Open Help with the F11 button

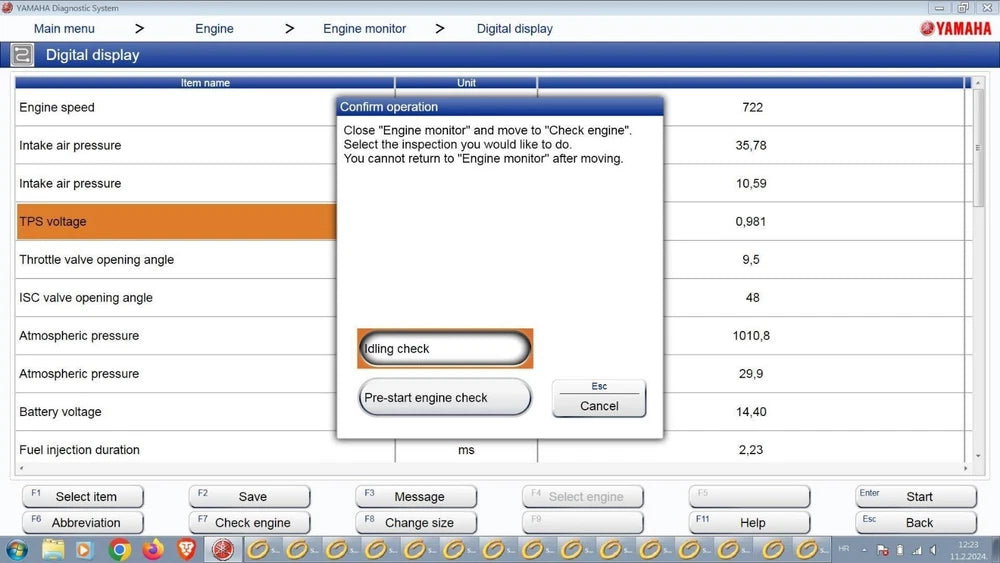pyautogui.click(x=749, y=522)
